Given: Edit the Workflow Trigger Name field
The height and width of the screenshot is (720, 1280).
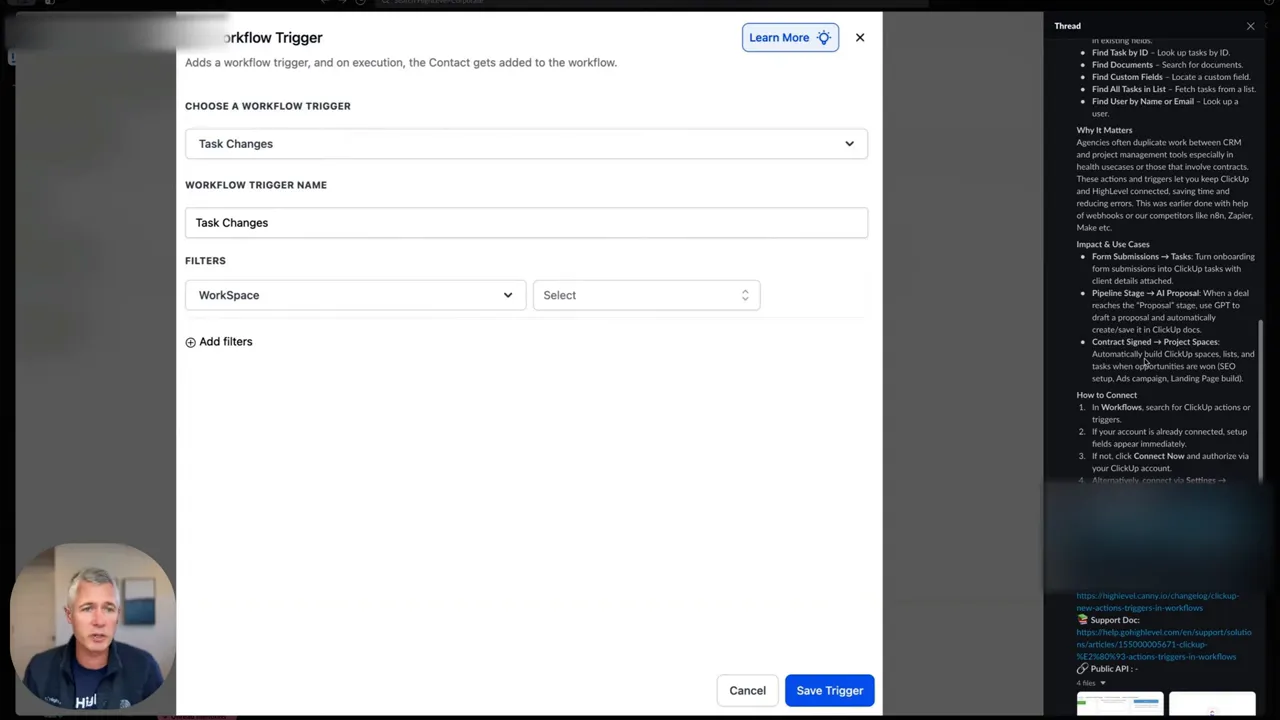Looking at the screenshot, I should [526, 223].
